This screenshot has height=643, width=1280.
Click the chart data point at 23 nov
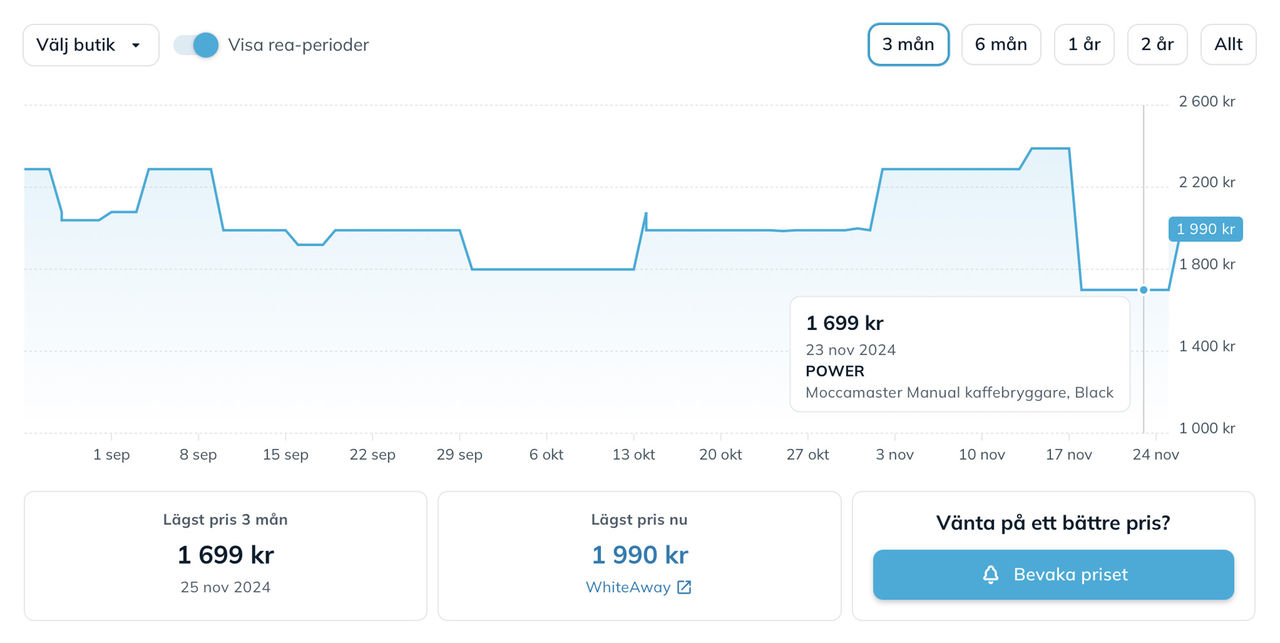[x=1144, y=290]
